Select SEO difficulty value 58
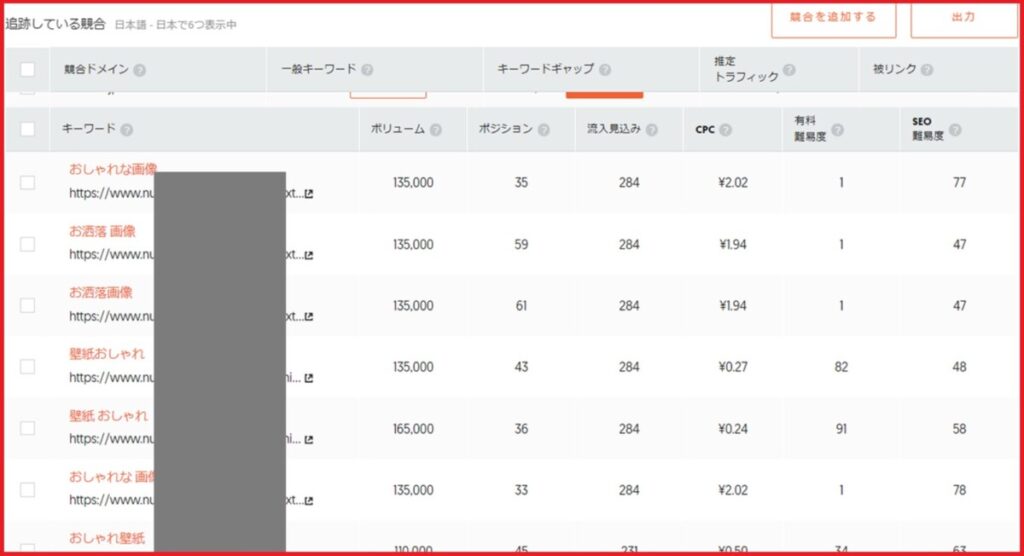This screenshot has width=1024, height=556. (x=959, y=429)
